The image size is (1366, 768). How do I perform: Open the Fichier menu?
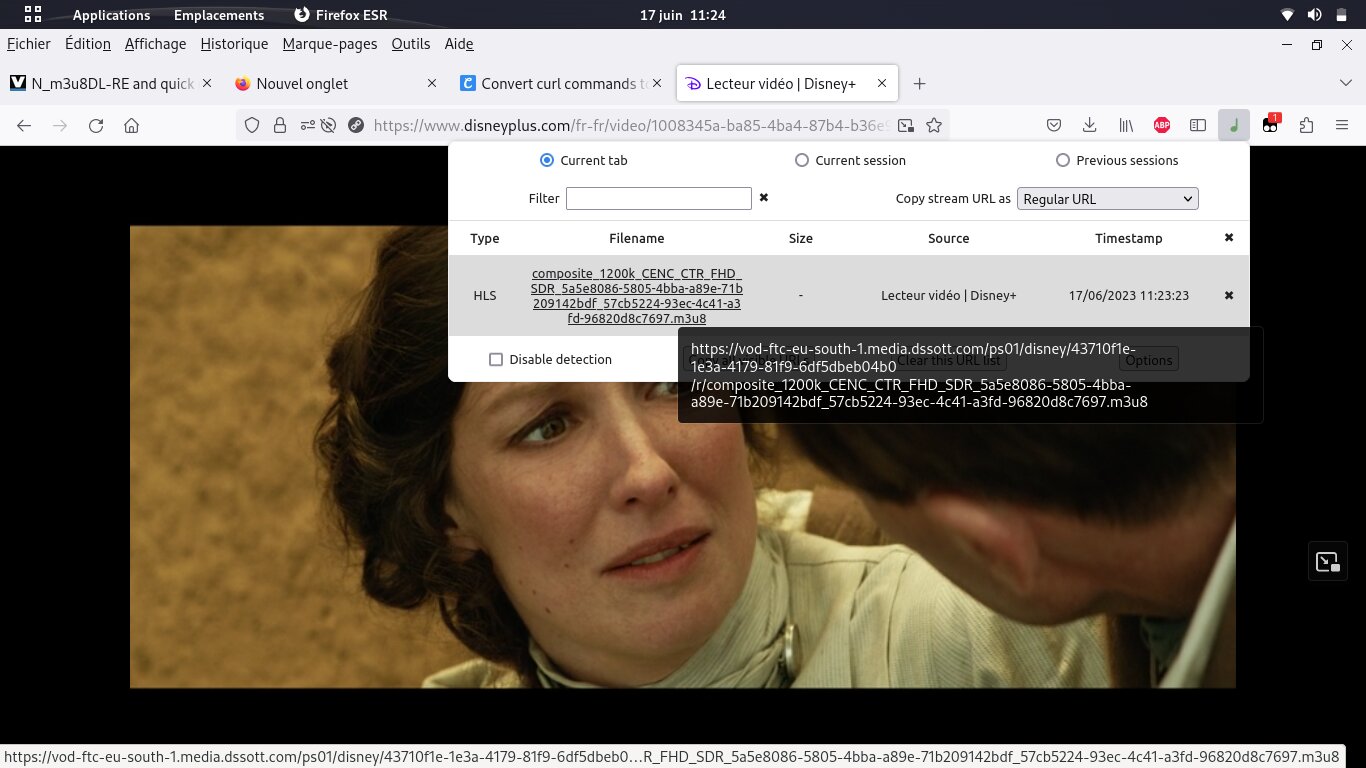click(x=28, y=44)
